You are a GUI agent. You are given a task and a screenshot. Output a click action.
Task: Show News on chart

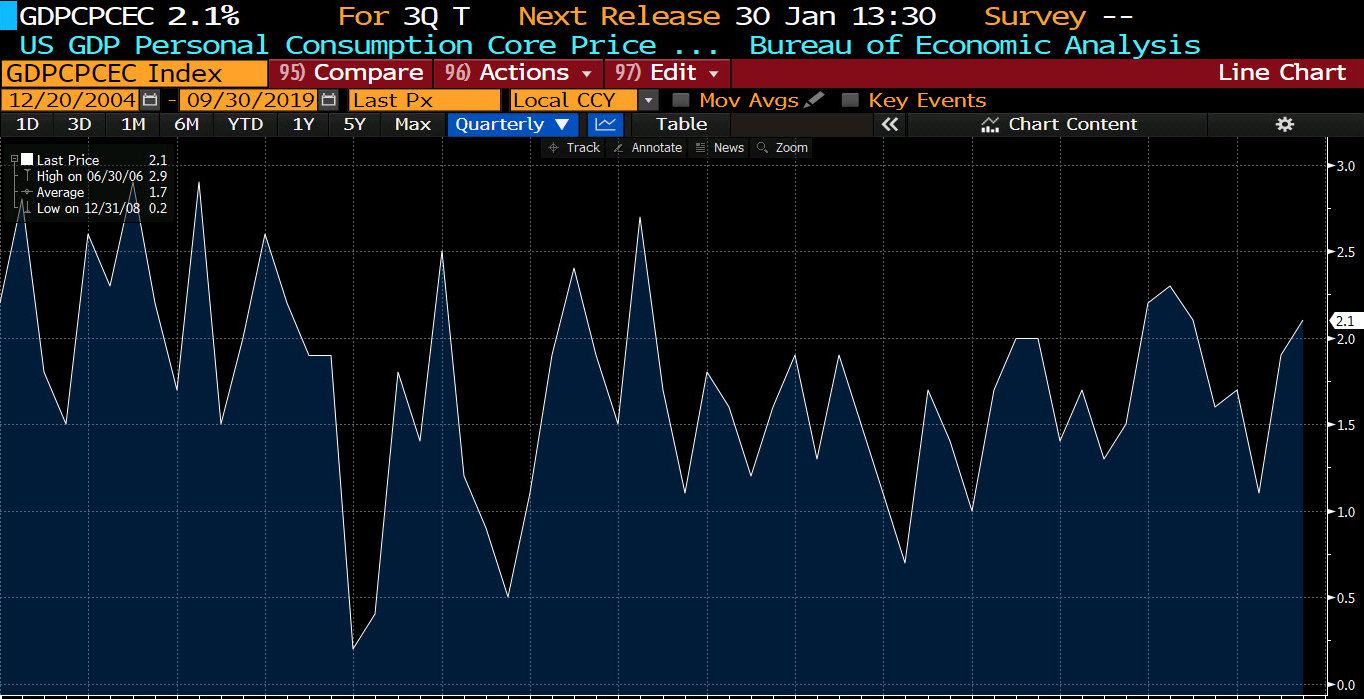click(720, 147)
